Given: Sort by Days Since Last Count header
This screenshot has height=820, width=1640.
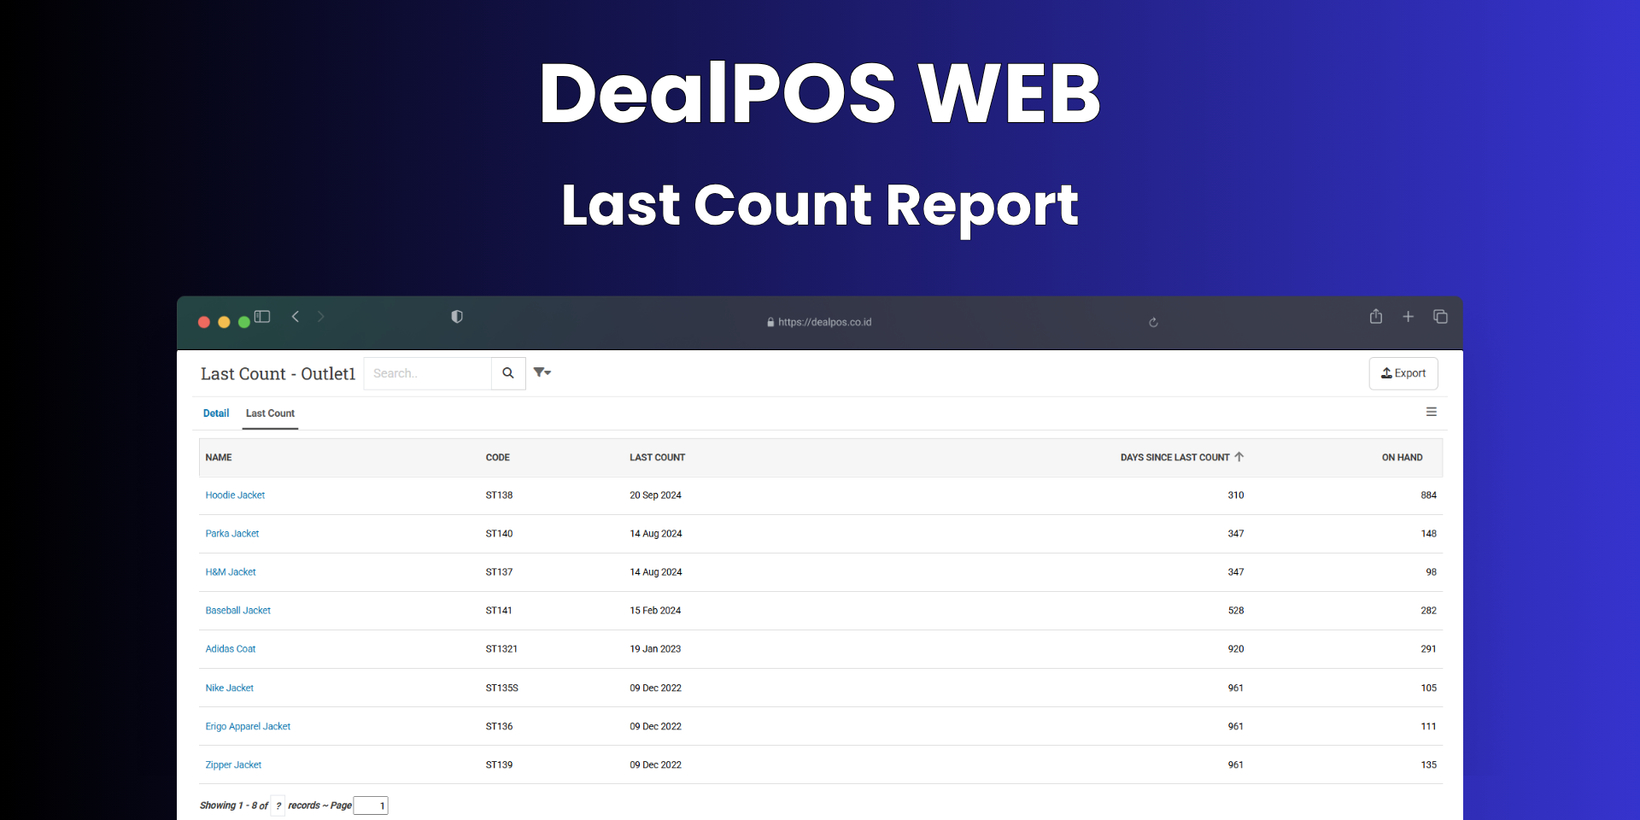Looking at the screenshot, I should 1175,457.
